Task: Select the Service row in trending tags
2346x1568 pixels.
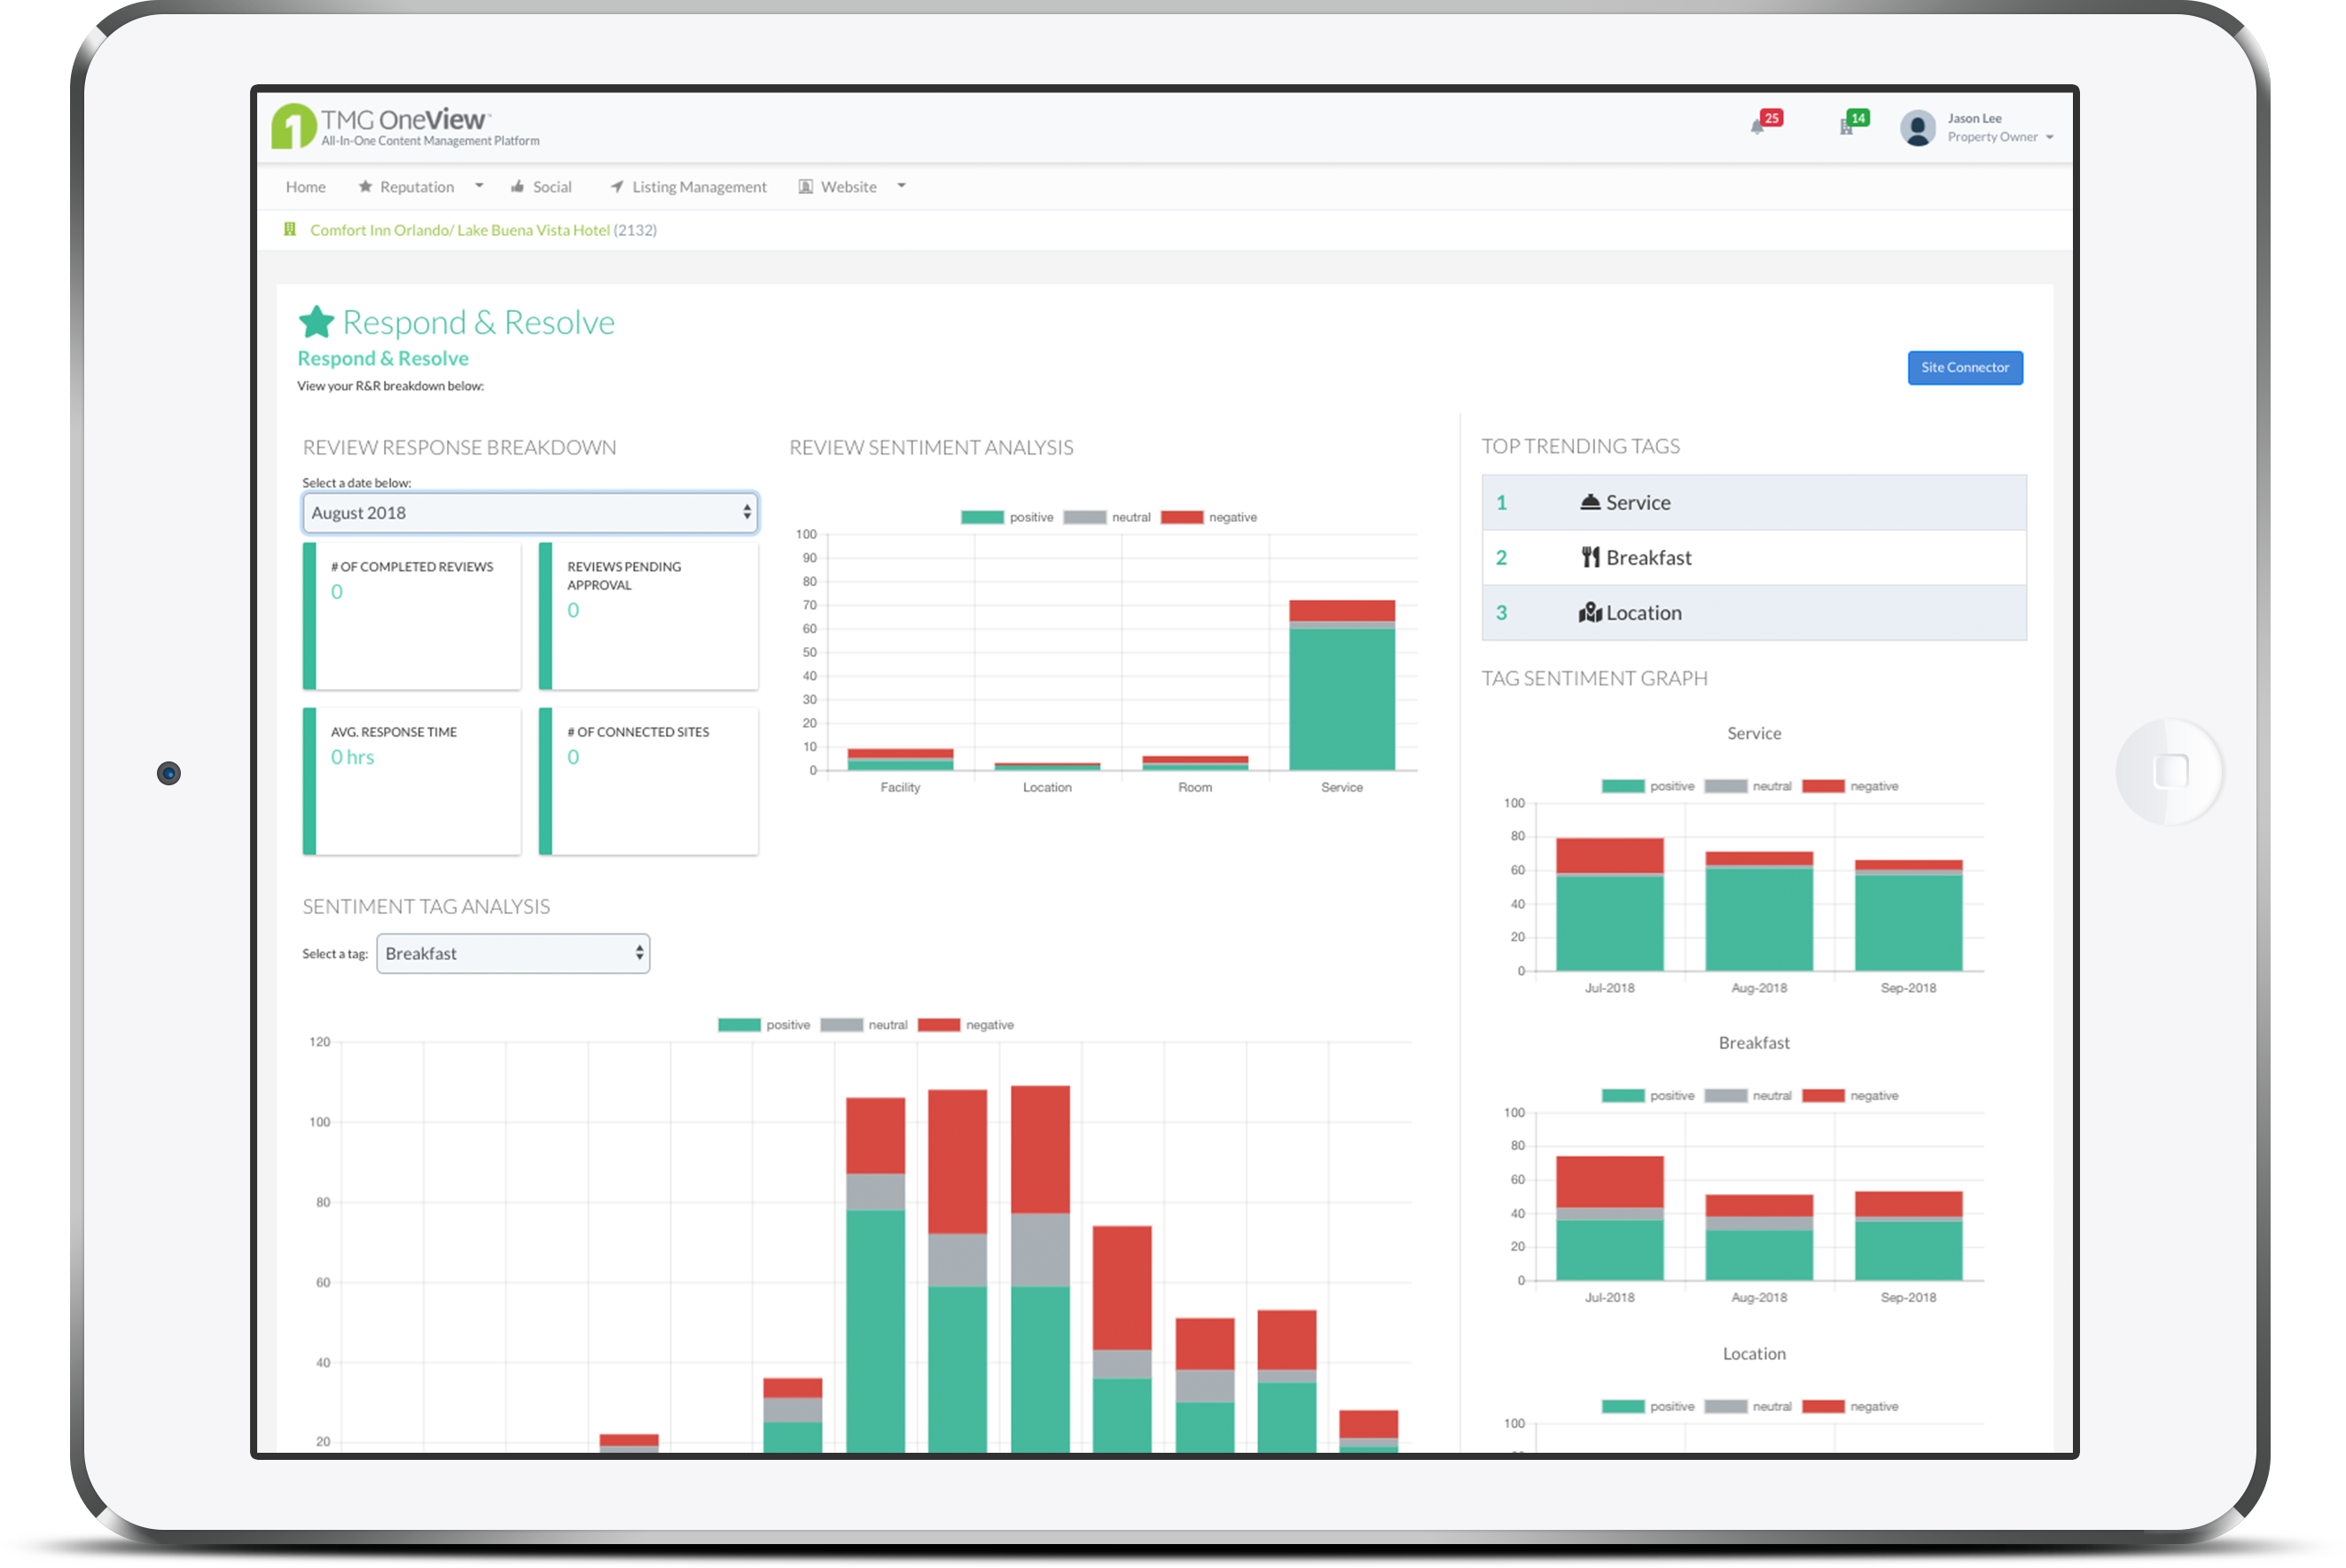Action: (x=1754, y=502)
